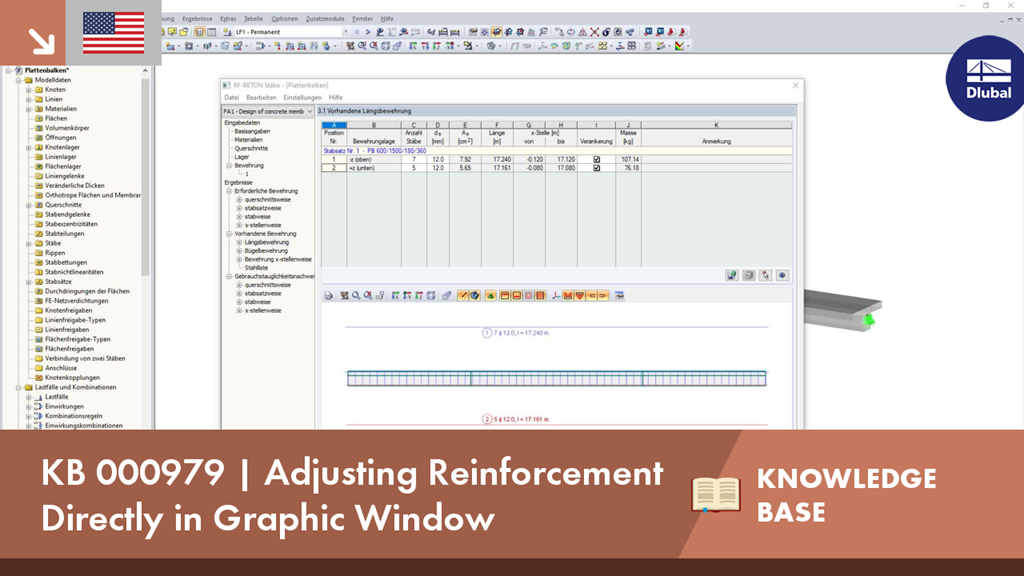Select Bügelbewehrung in the dialog tree
The width and height of the screenshot is (1024, 576).
266,251
